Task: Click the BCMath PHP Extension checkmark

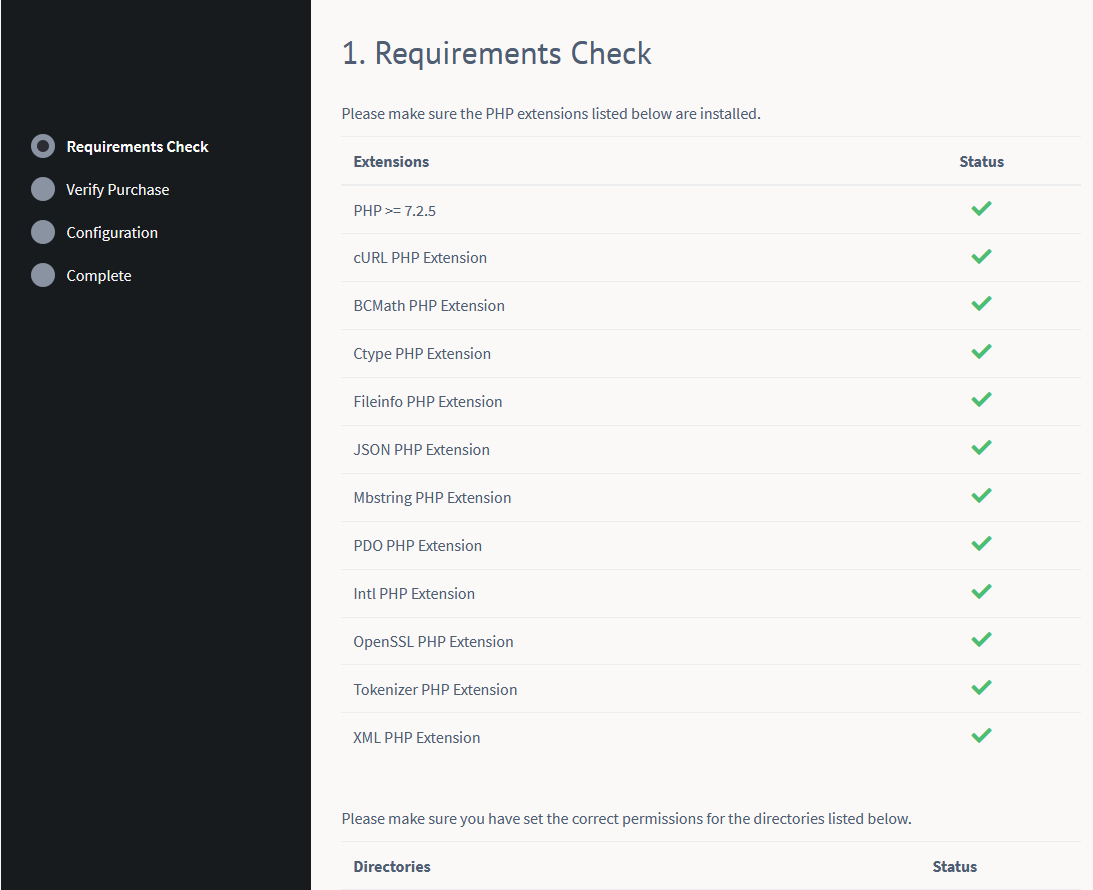Action: [981, 304]
